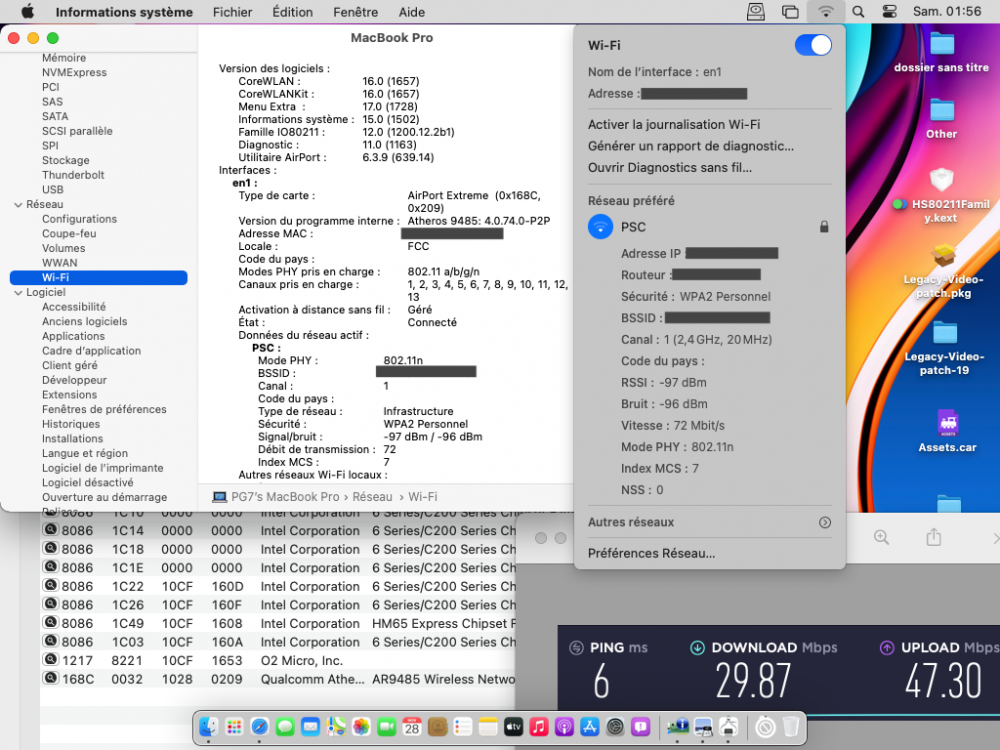Open the Fichier menu
Screen dimensions: 1000x750
coord(232,12)
